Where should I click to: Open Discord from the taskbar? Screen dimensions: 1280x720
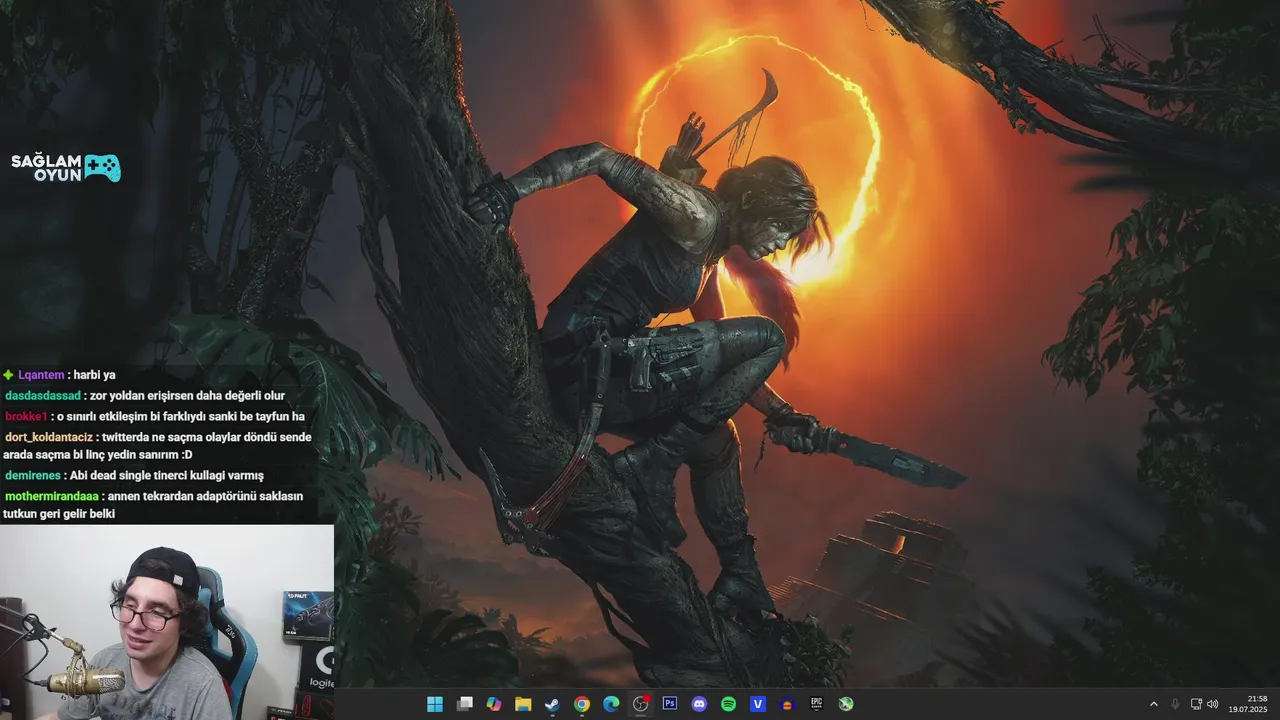pyautogui.click(x=699, y=704)
